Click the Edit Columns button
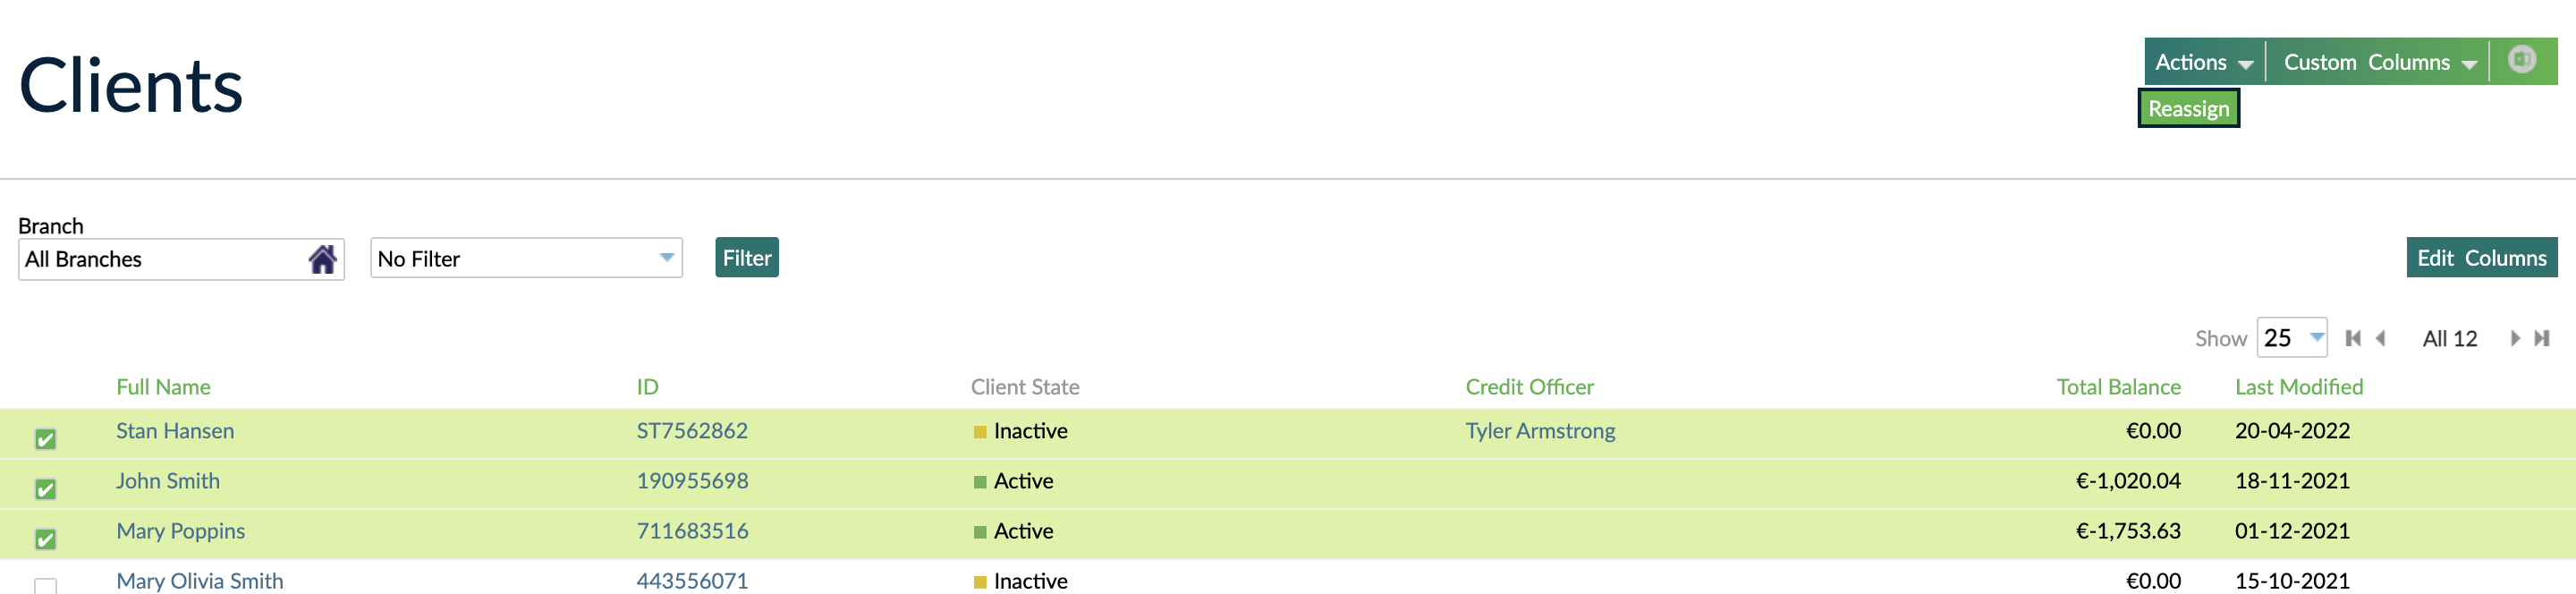2576x594 pixels. pyautogui.click(x=2481, y=258)
